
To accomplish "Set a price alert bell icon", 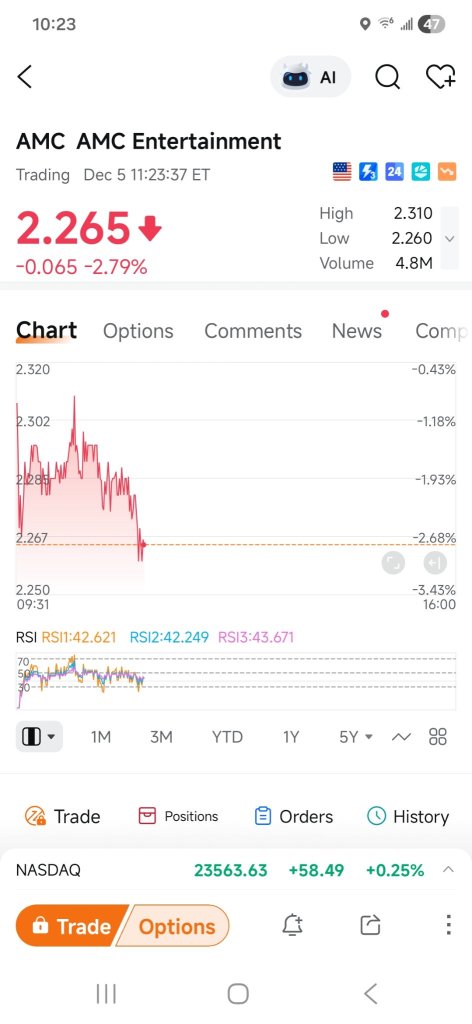I will coord(292,925).
